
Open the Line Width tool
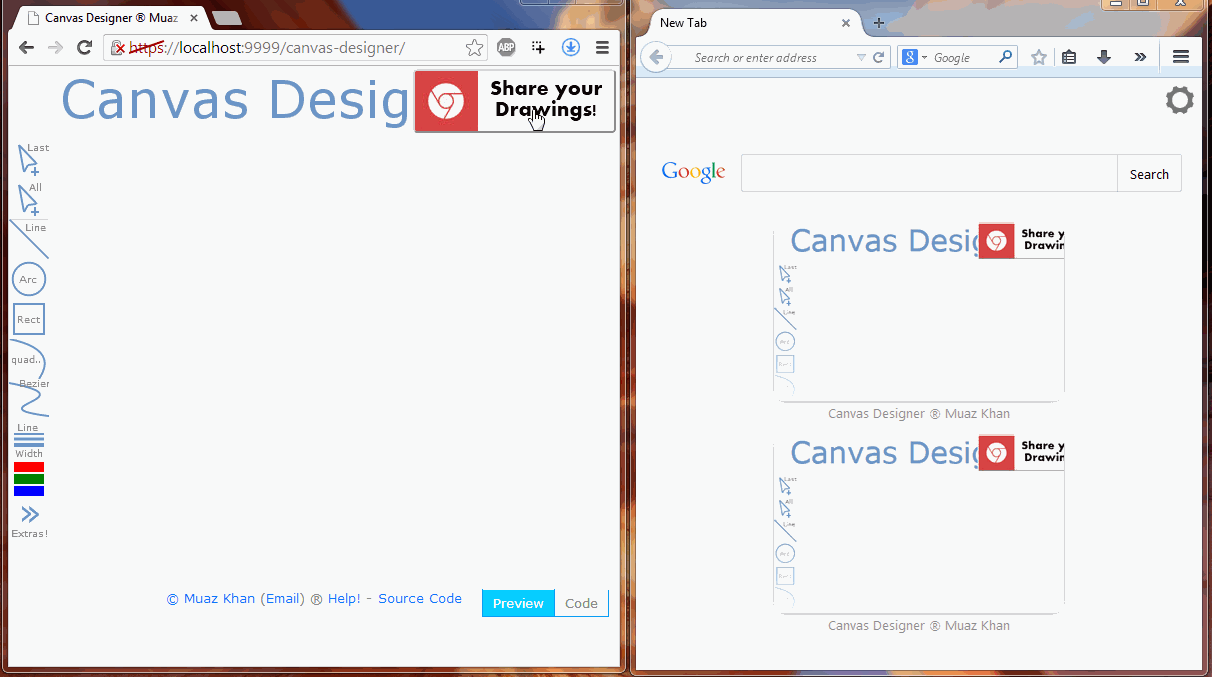click(x=28, y=441)
